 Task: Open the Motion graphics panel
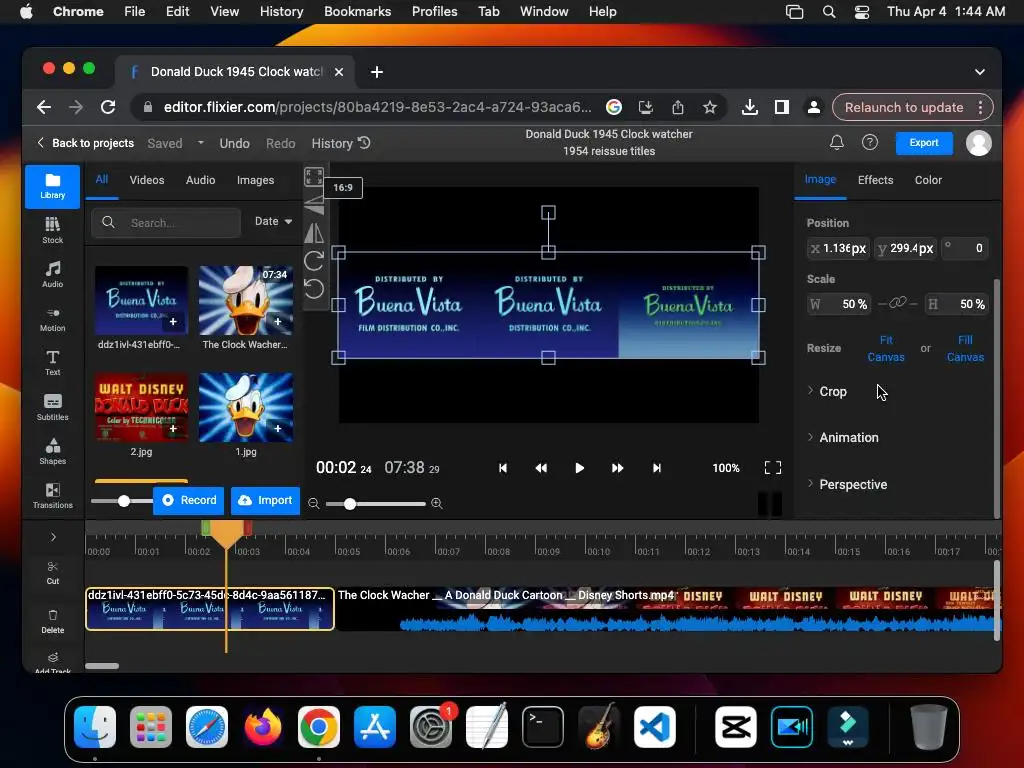(x=52, y=319)
